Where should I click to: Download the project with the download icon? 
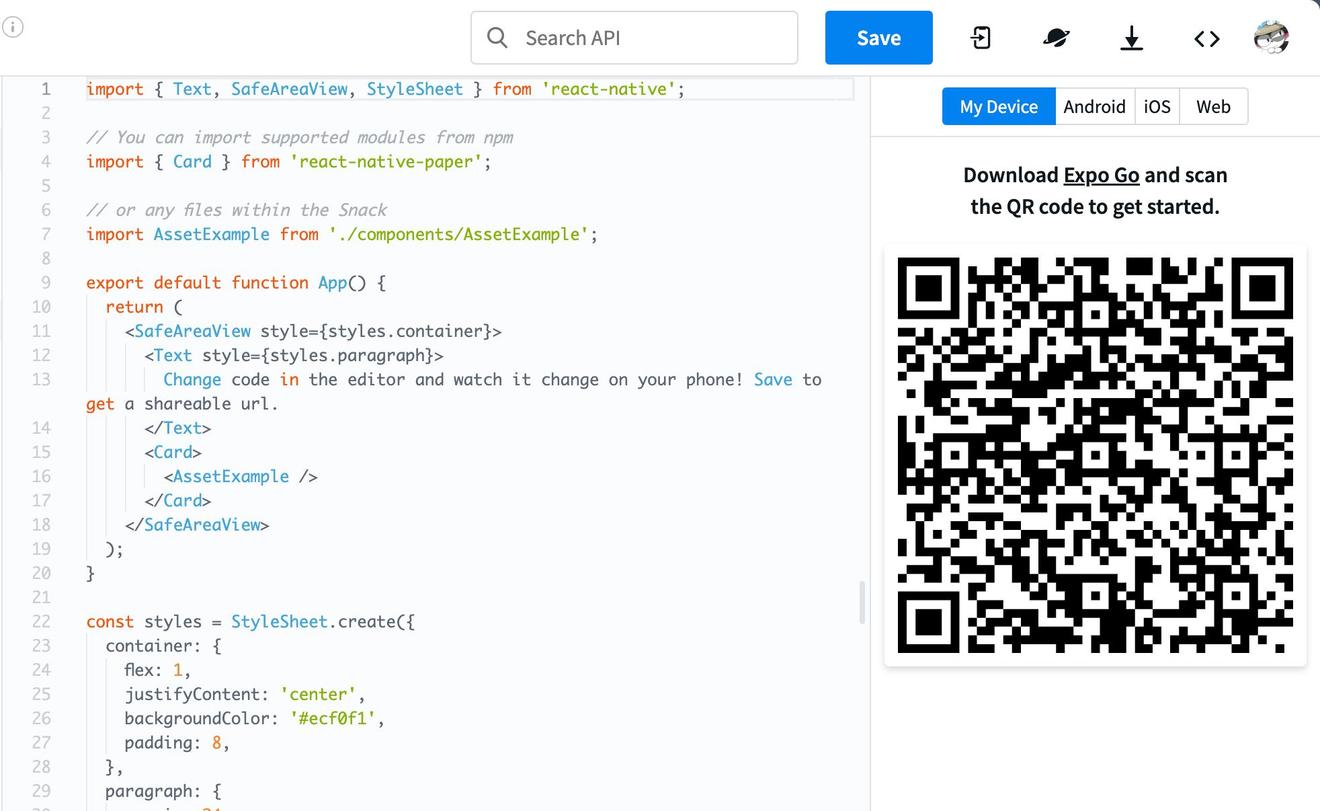coord(1131,38)
